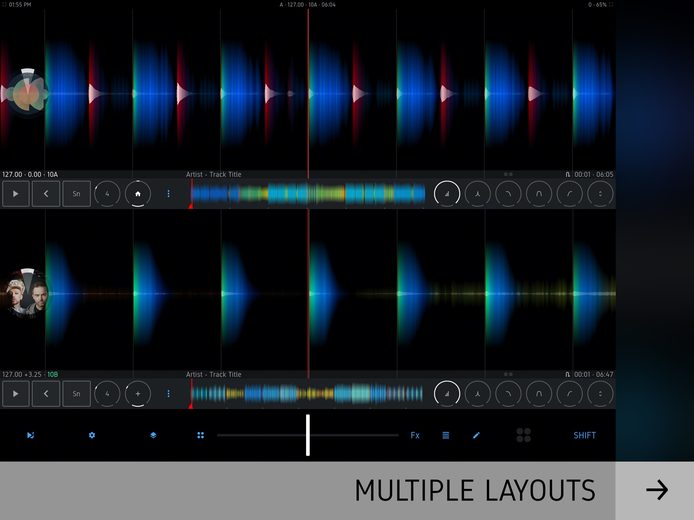694x520 pixels.
Task: Tap the plus circle knob on bottom deck
Action: 138,393
